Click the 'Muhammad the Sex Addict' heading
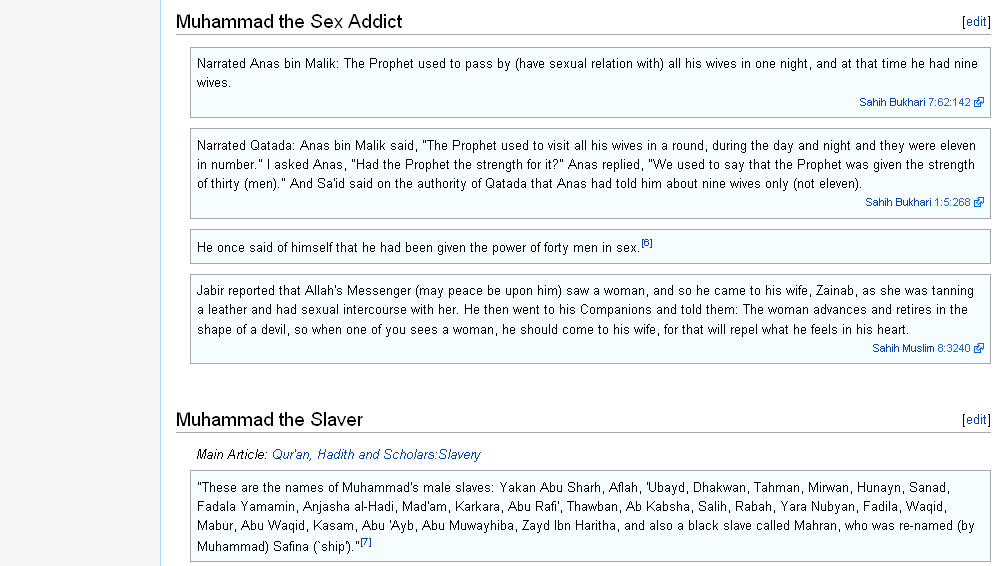 [x=289, y=22]
